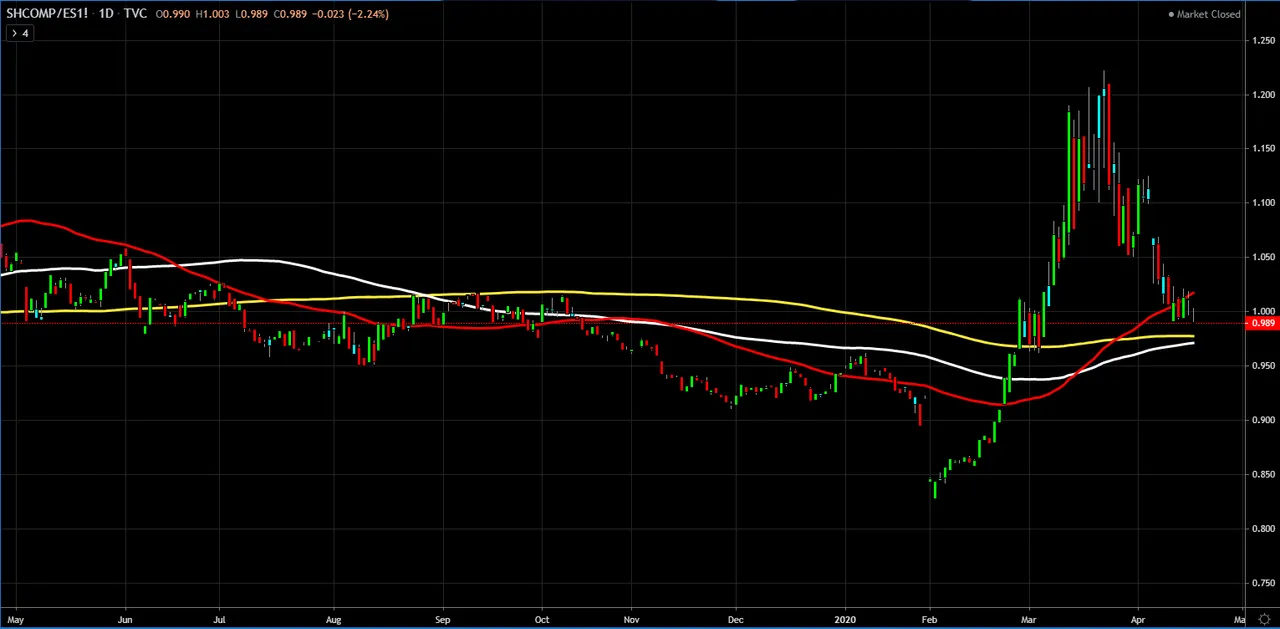Click the close value C0.989 in header
The width and height of the screenshot is (1280, 629).
(290, 14)
